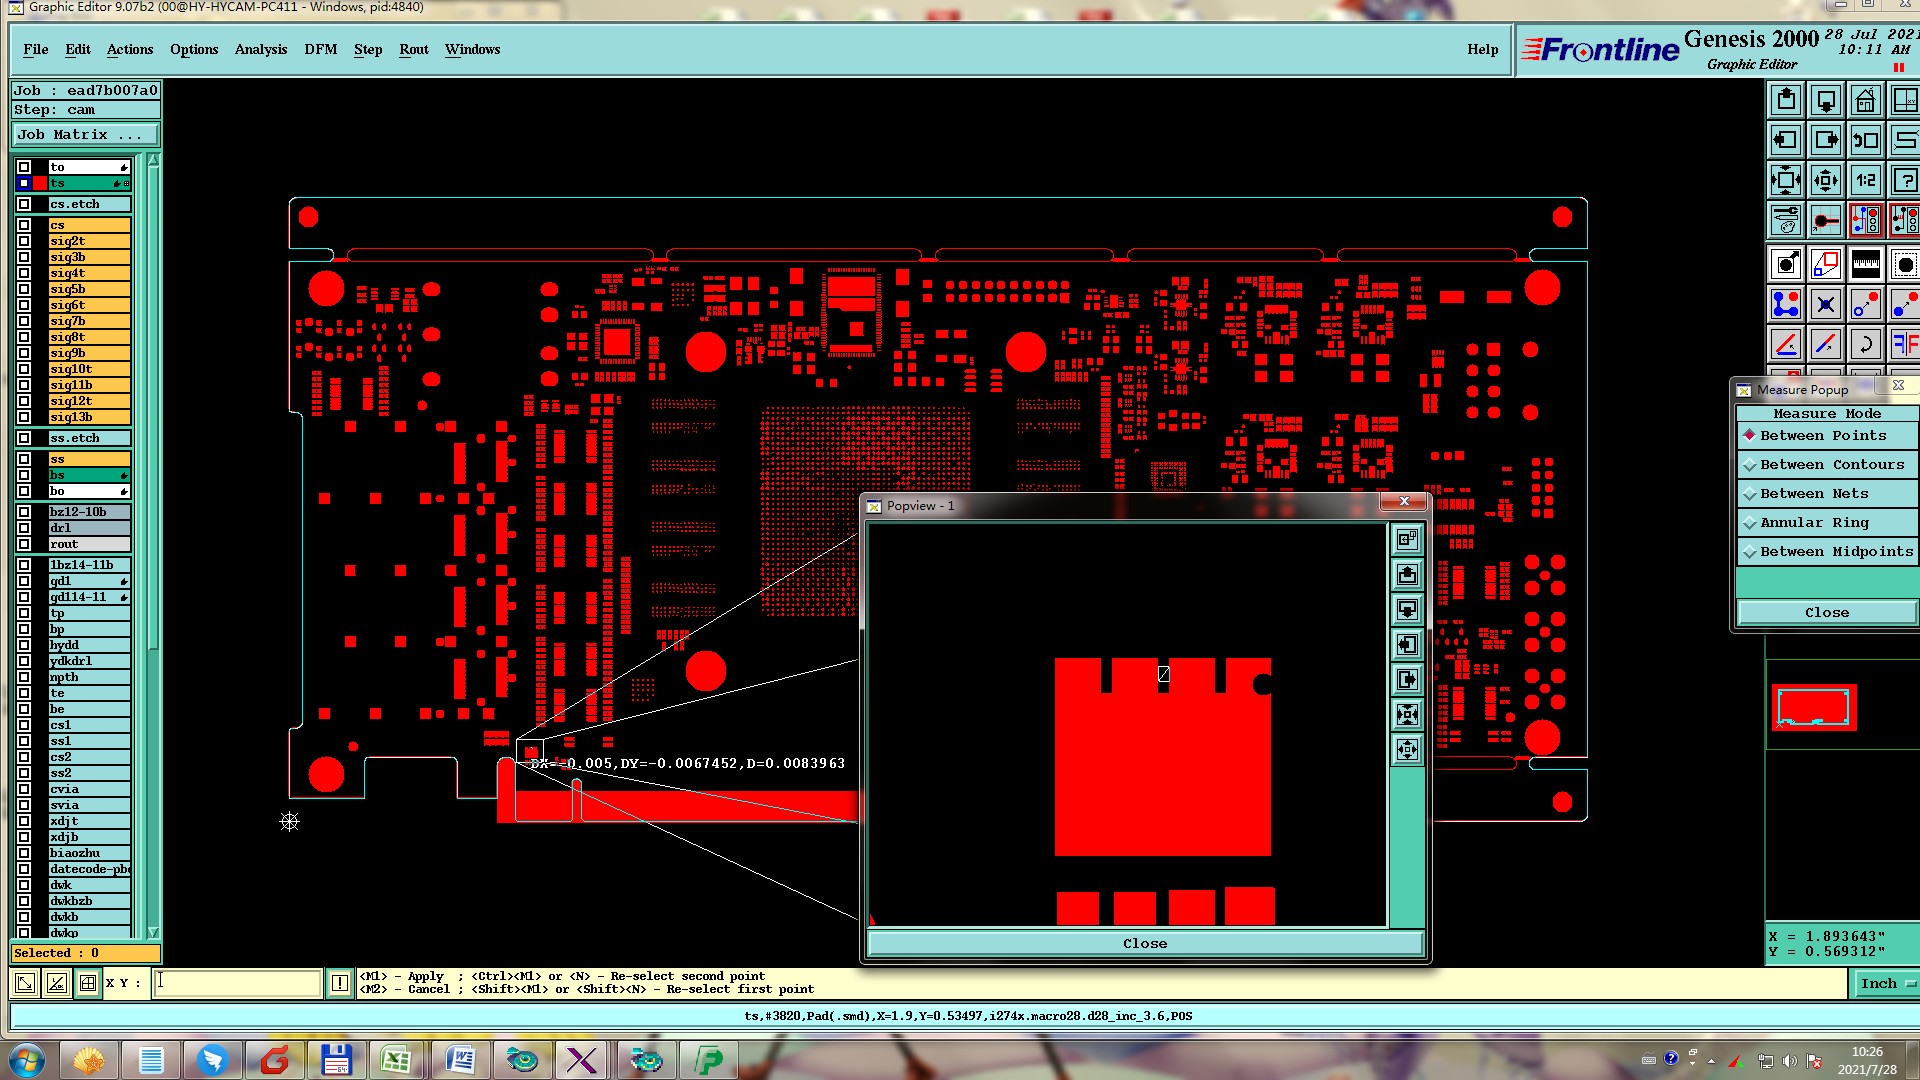
Task: Click Close button in Measure Popup
Action: [x=1826, y=613]
